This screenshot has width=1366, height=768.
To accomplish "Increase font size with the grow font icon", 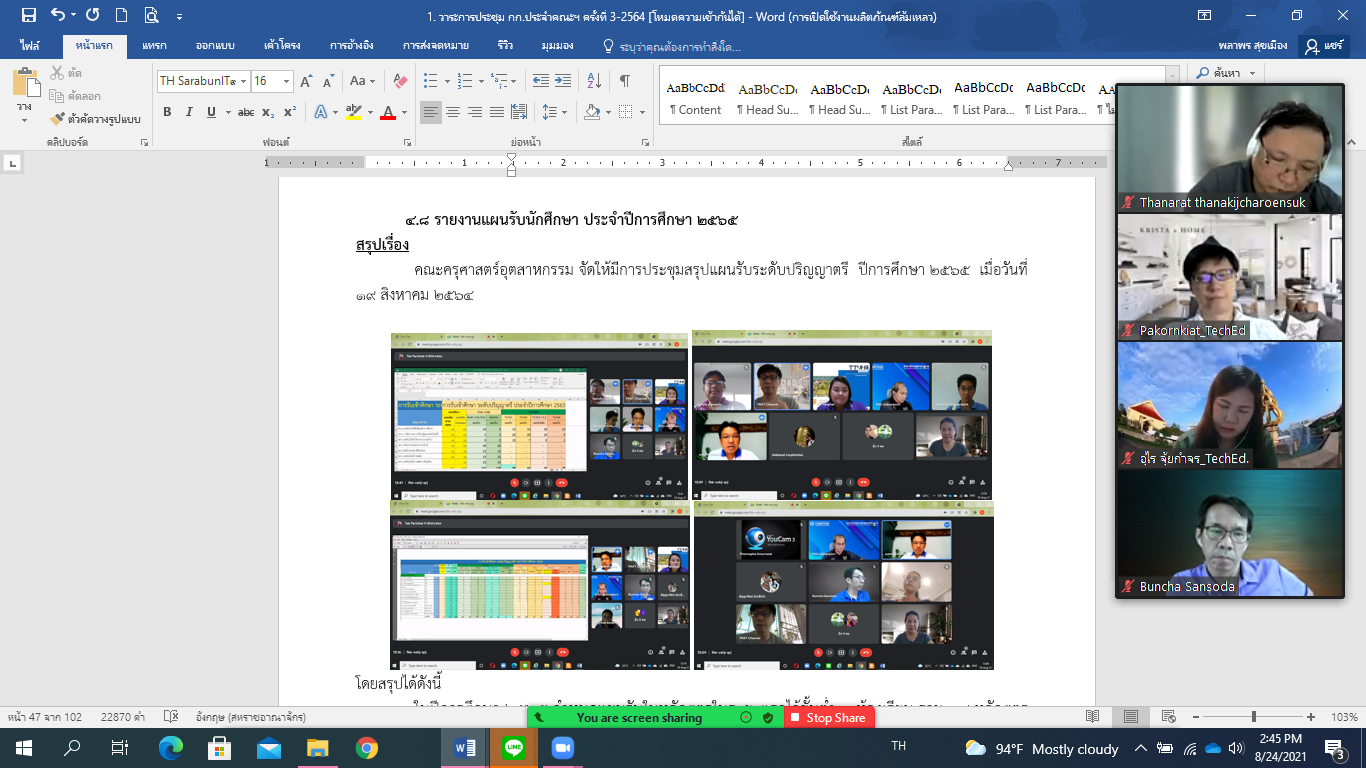I will click(307, 81).
